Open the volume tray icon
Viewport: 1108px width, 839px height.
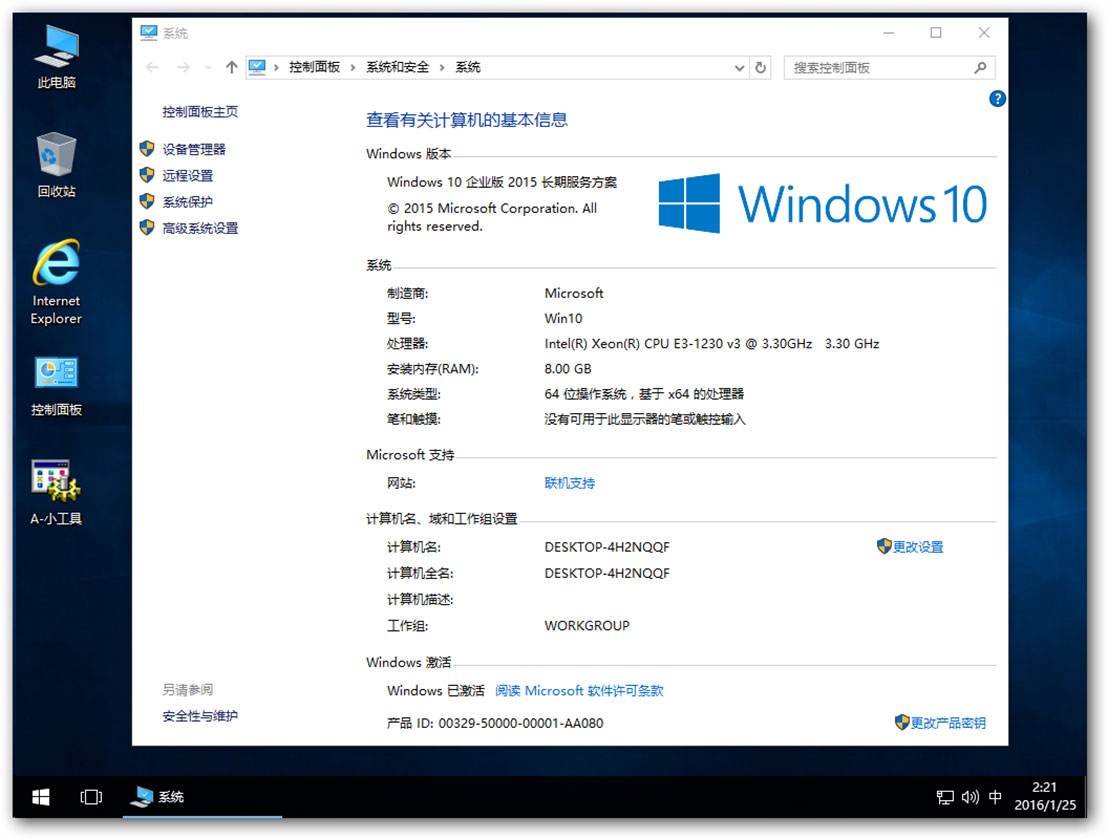click(x=970, y=797)
